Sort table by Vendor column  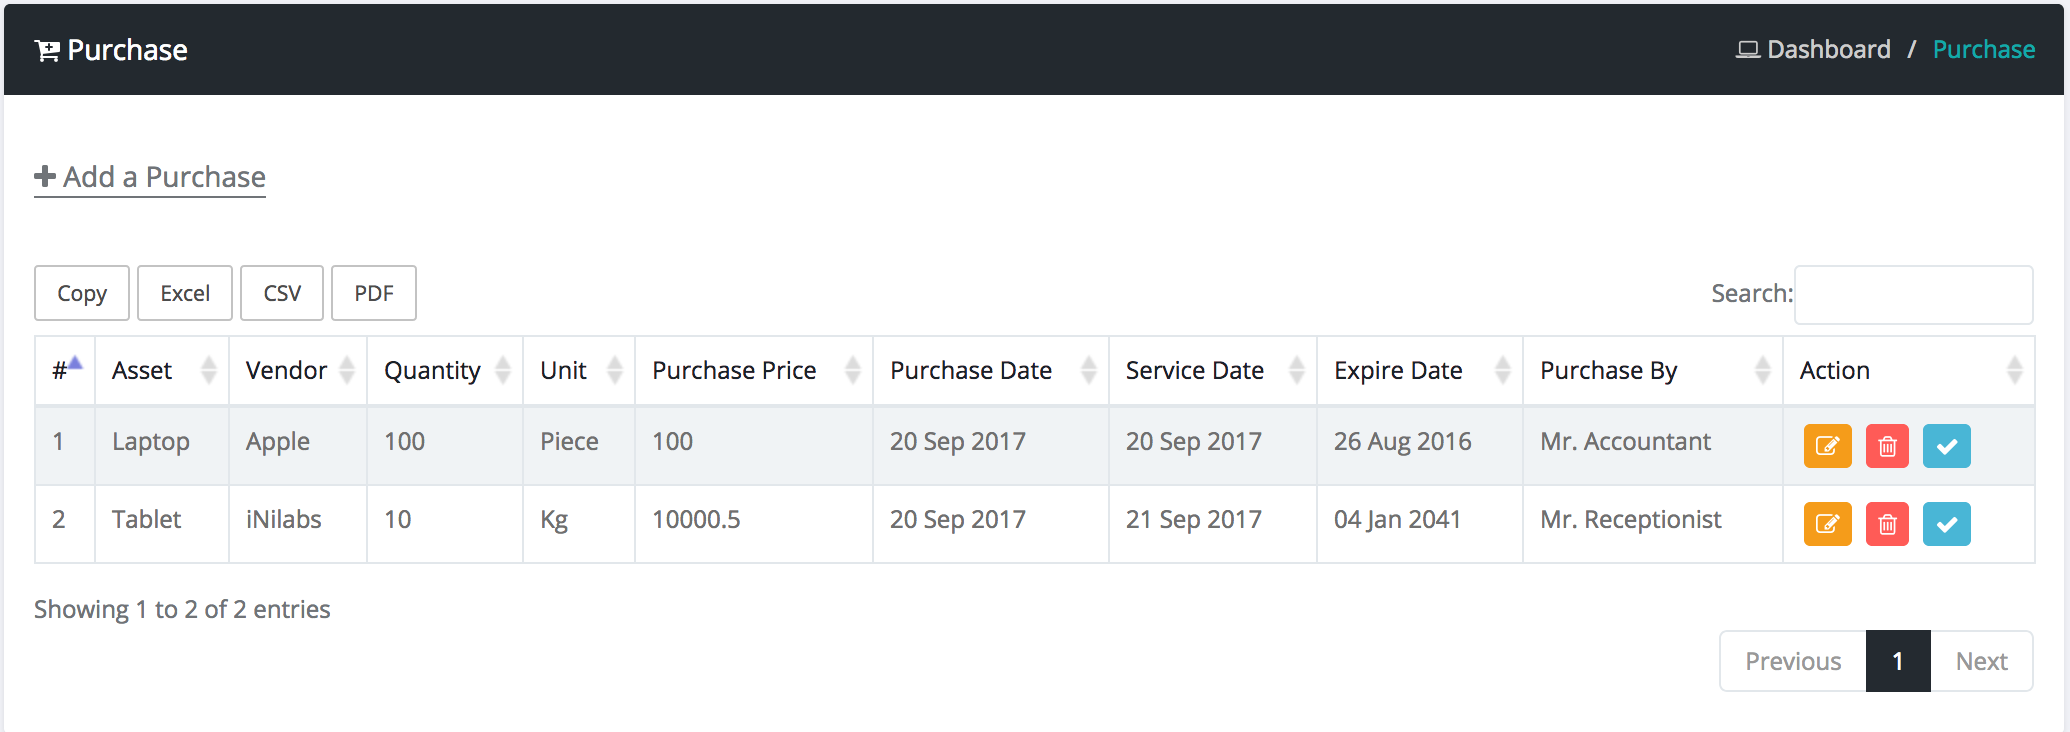(x=297, y=371)
